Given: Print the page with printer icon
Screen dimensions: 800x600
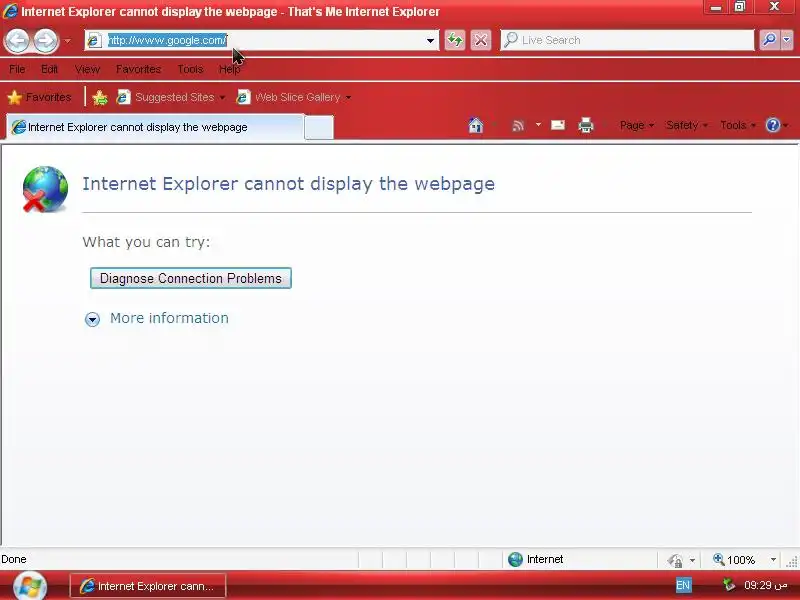Looking at the screenshot, I should (x=586, y=126).
